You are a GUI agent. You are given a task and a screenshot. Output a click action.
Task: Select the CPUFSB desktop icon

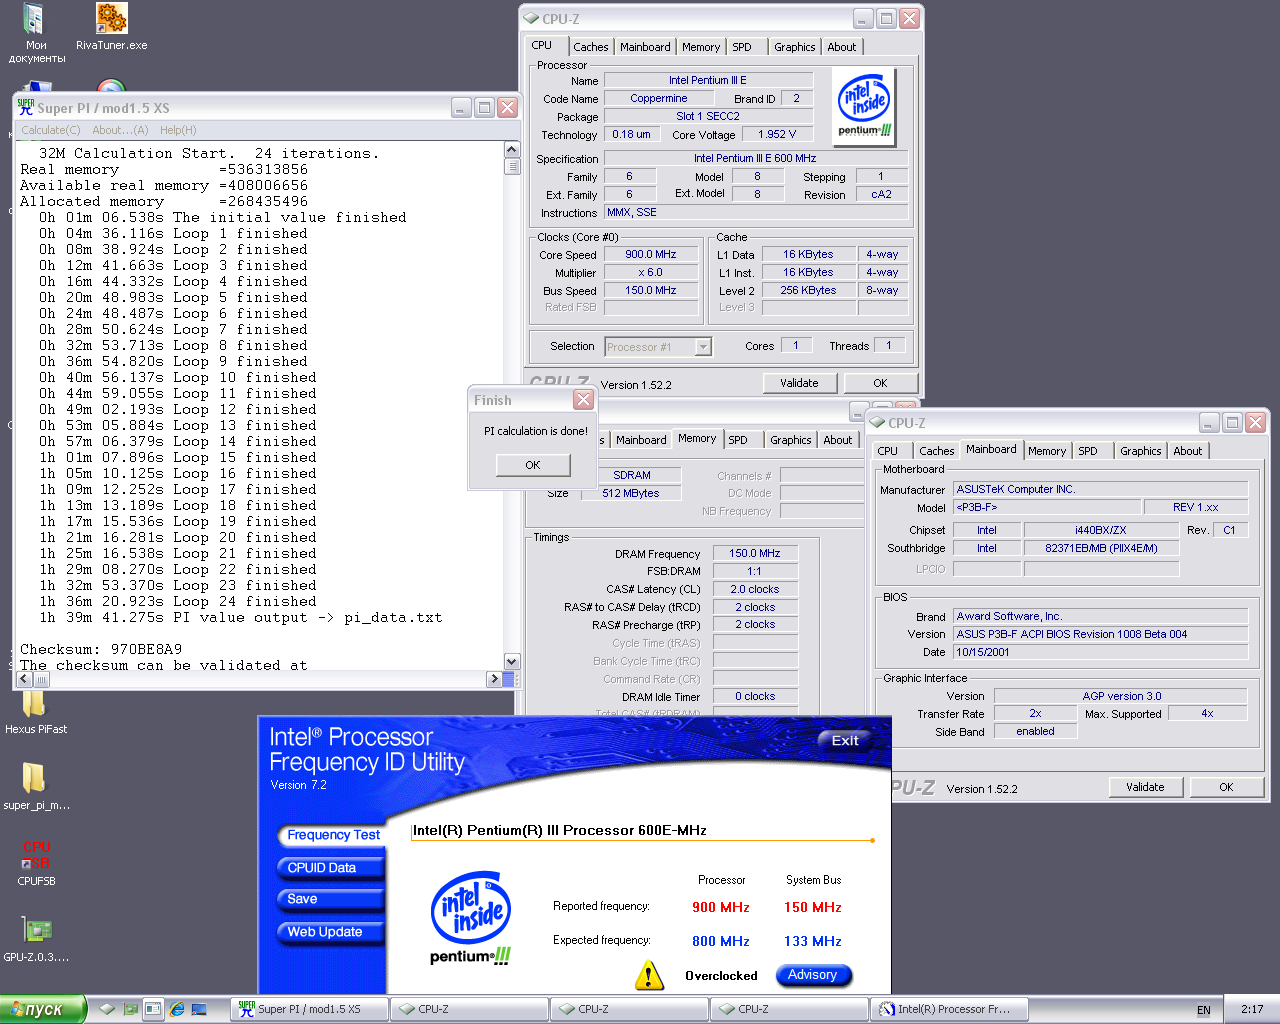tap(36, 862)
